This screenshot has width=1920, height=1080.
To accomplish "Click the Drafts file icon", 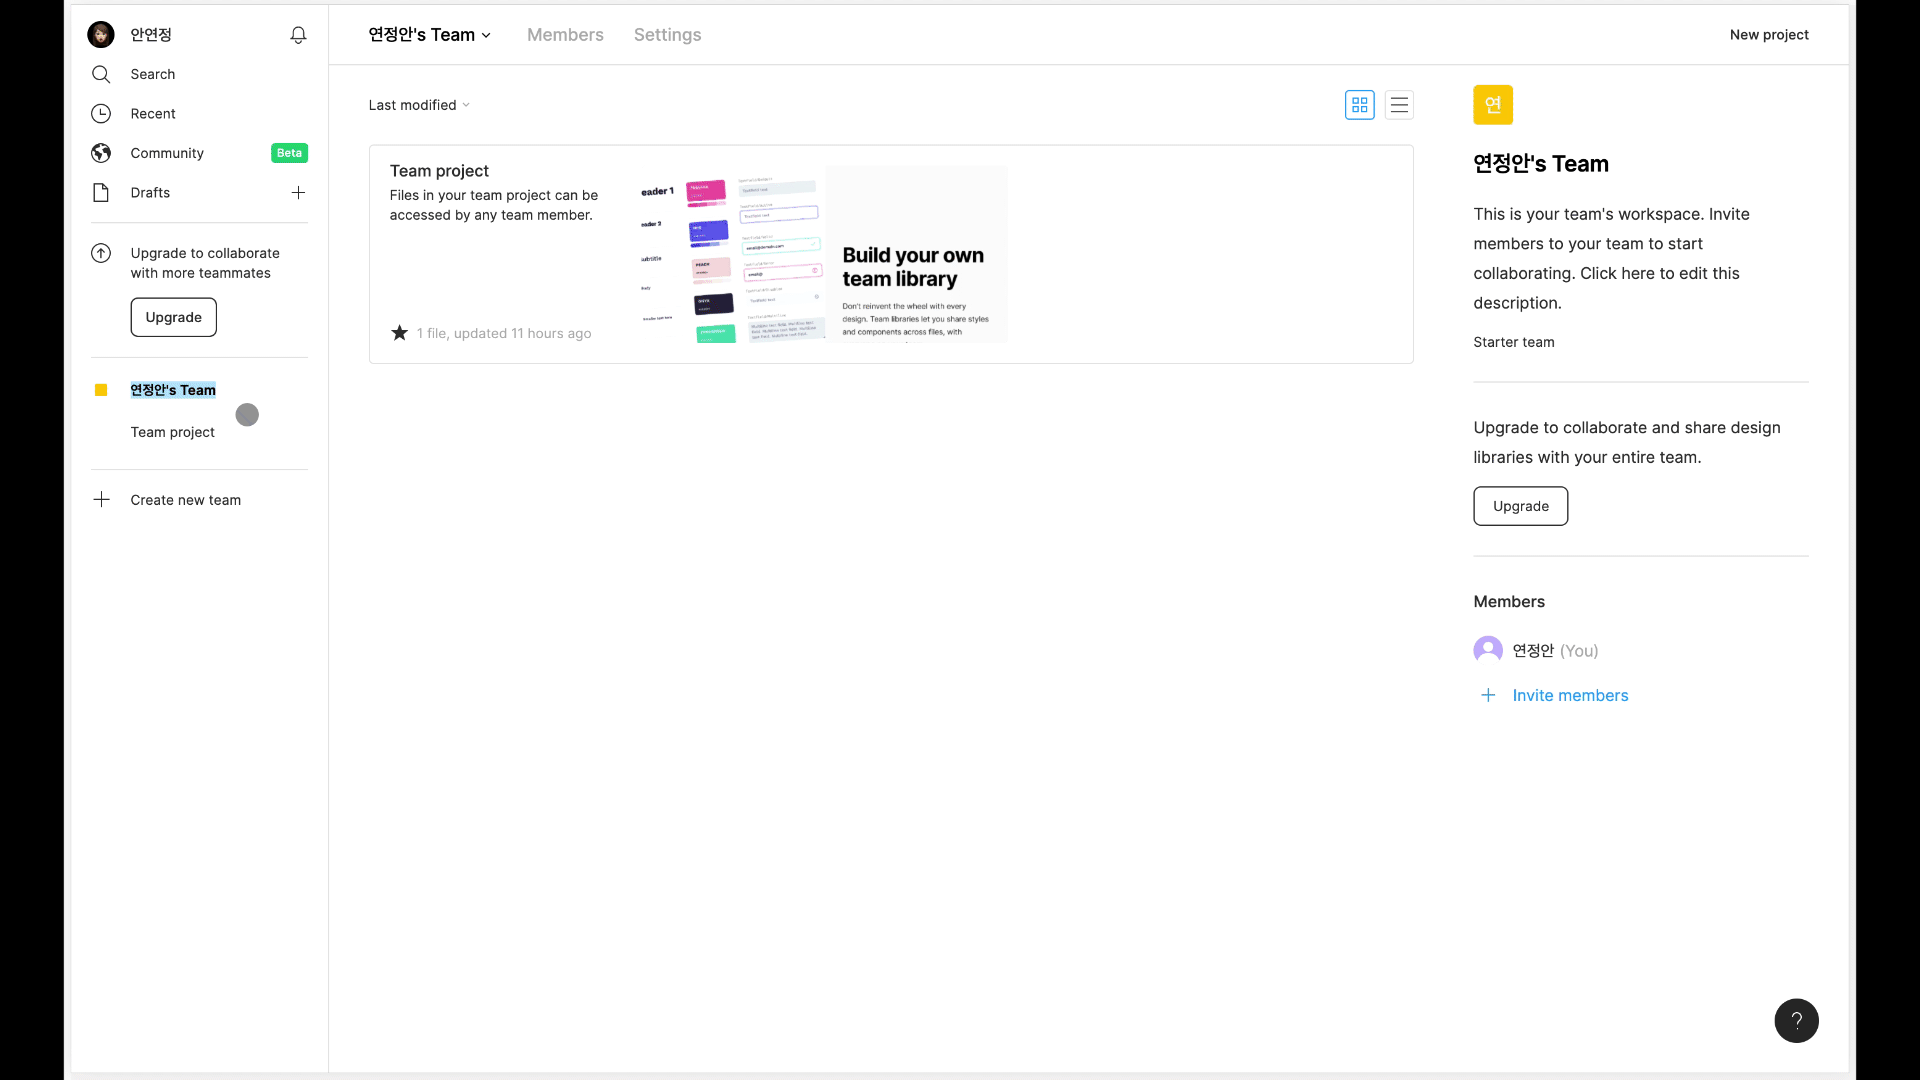I will coord(101,193).
